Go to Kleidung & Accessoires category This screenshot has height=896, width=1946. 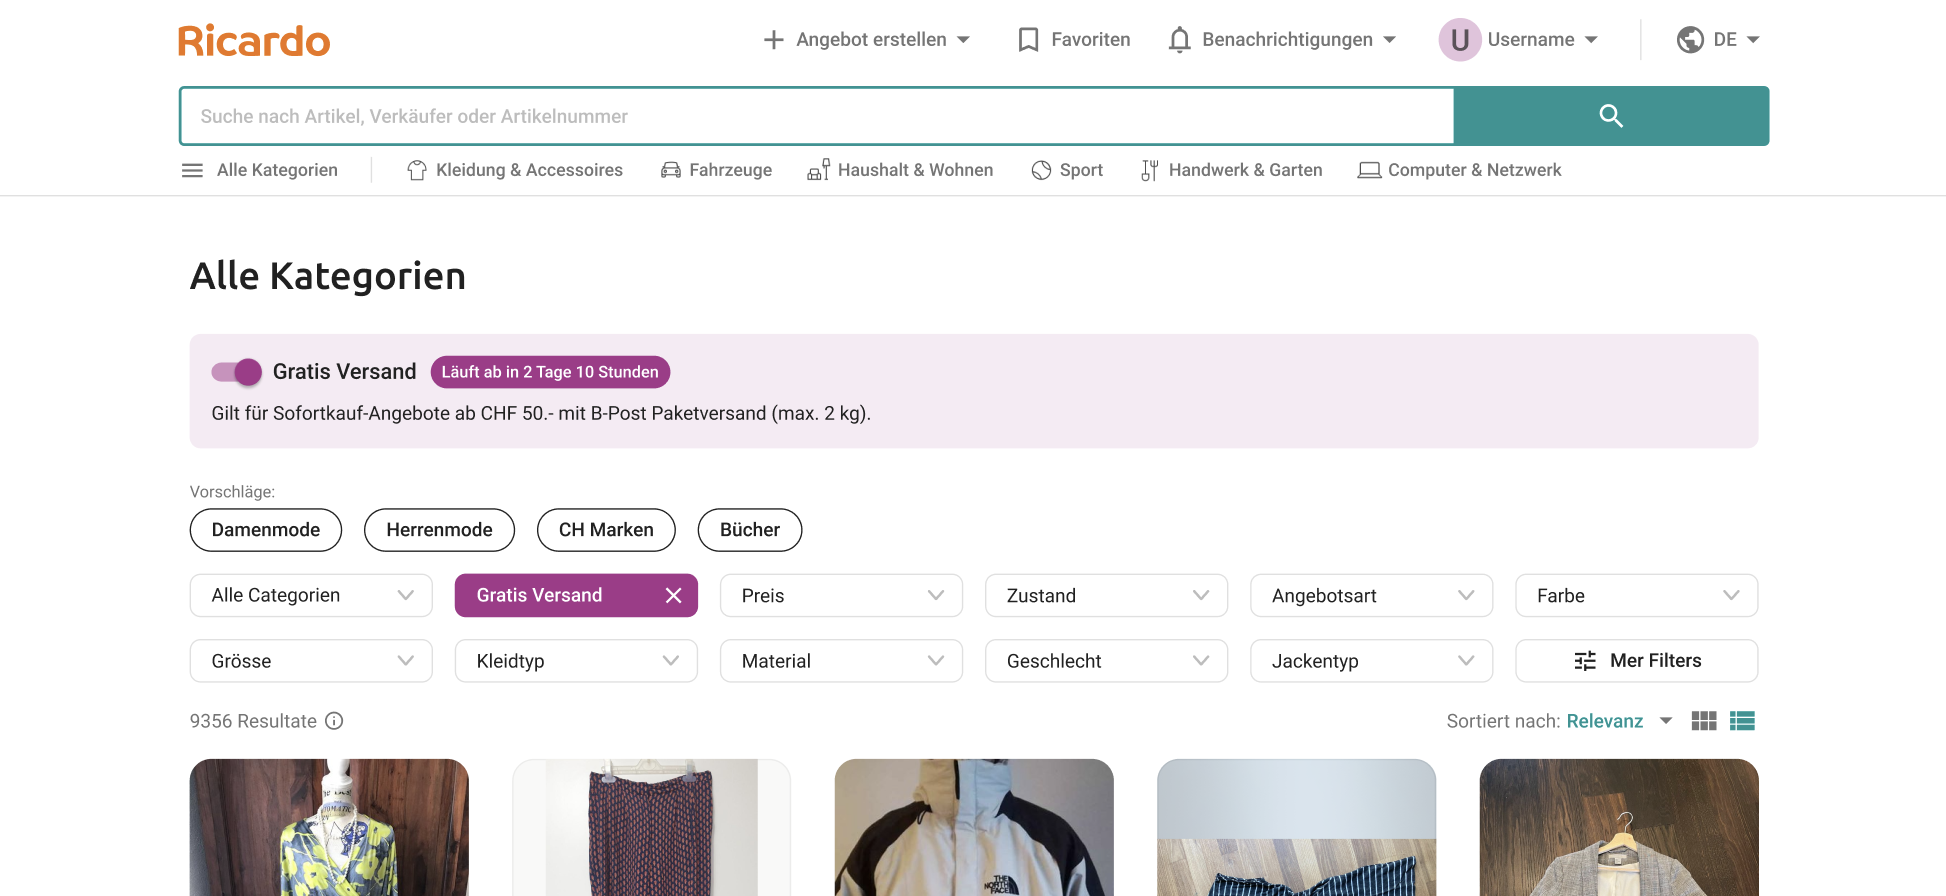(x=515, y=170)
